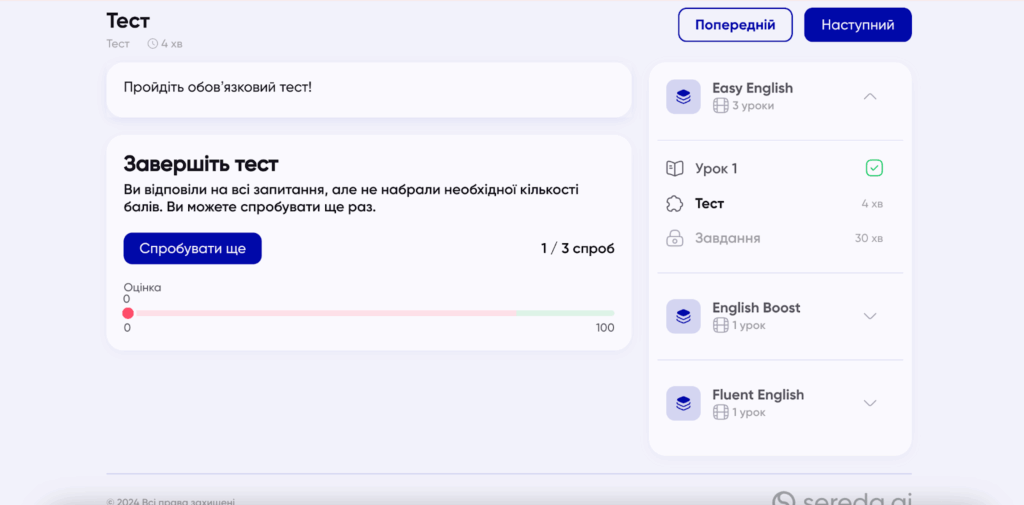Viewport: 1024px width, 505px height.
Task: Open the Завдання item in course list
Action: (727, 238)
